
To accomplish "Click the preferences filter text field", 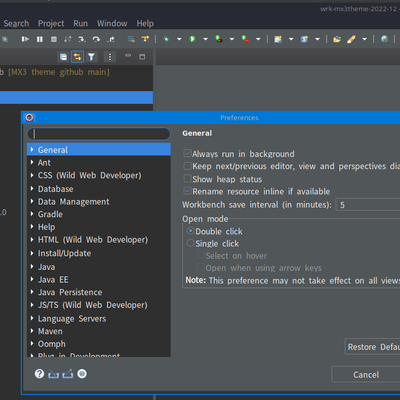I will pyautogui.click(x=99, y=134).
